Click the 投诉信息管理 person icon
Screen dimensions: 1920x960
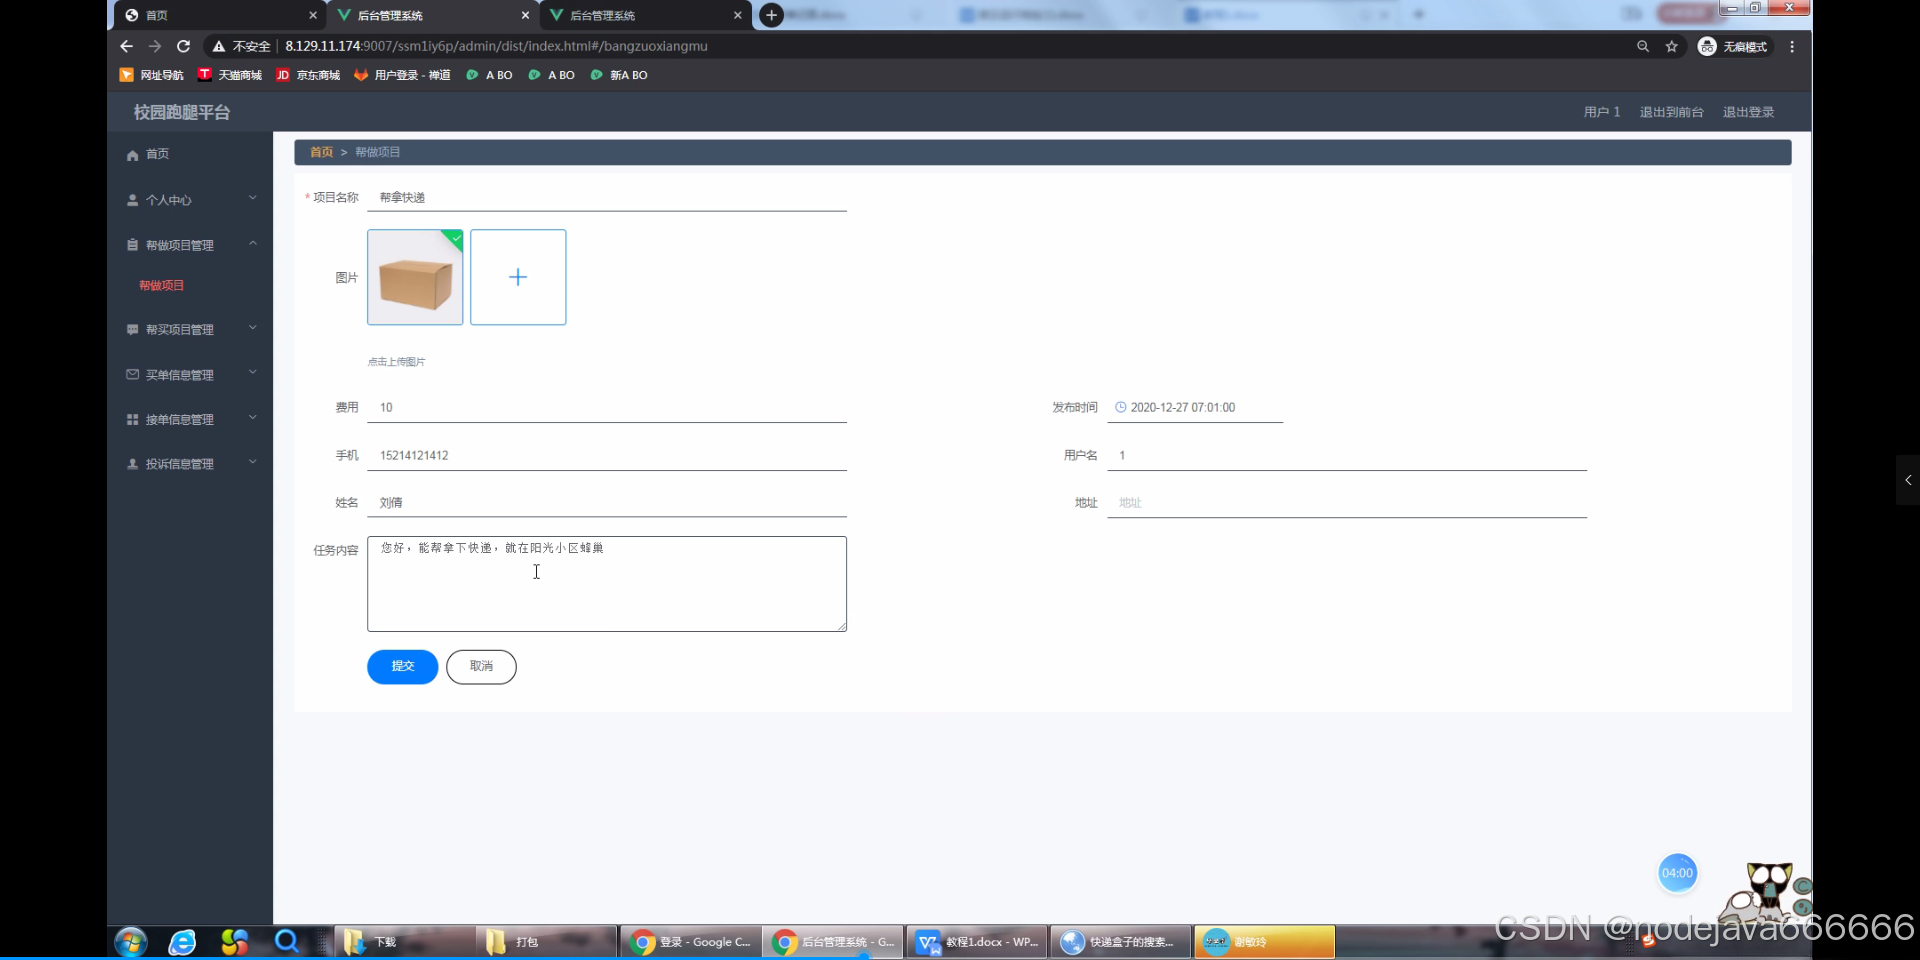point(132,464)
